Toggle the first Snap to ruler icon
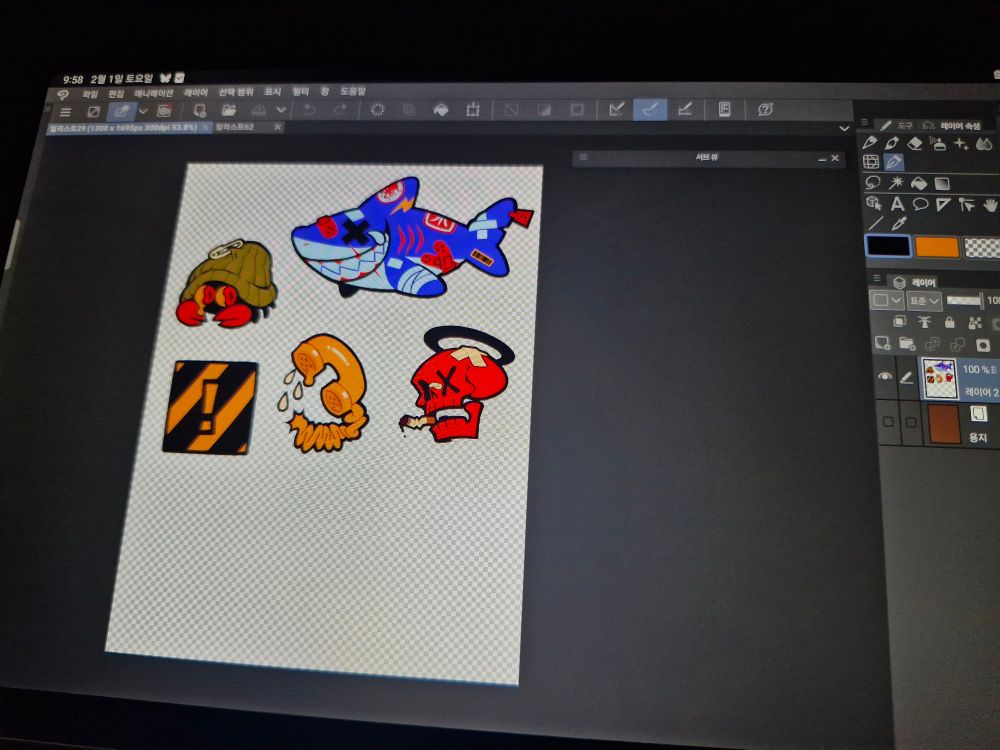This screenshot has height=750, width=1000. [616, 109]
